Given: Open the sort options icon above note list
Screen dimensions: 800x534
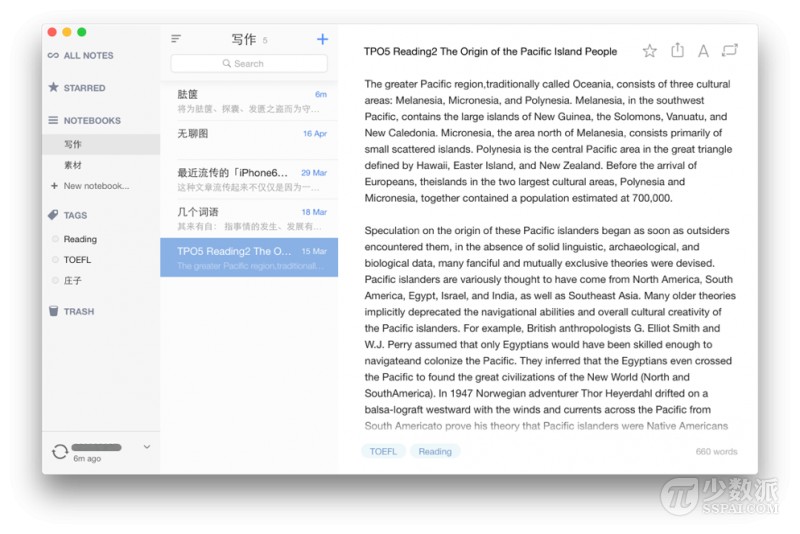Looking at the screenshot, I should (176, 39).
